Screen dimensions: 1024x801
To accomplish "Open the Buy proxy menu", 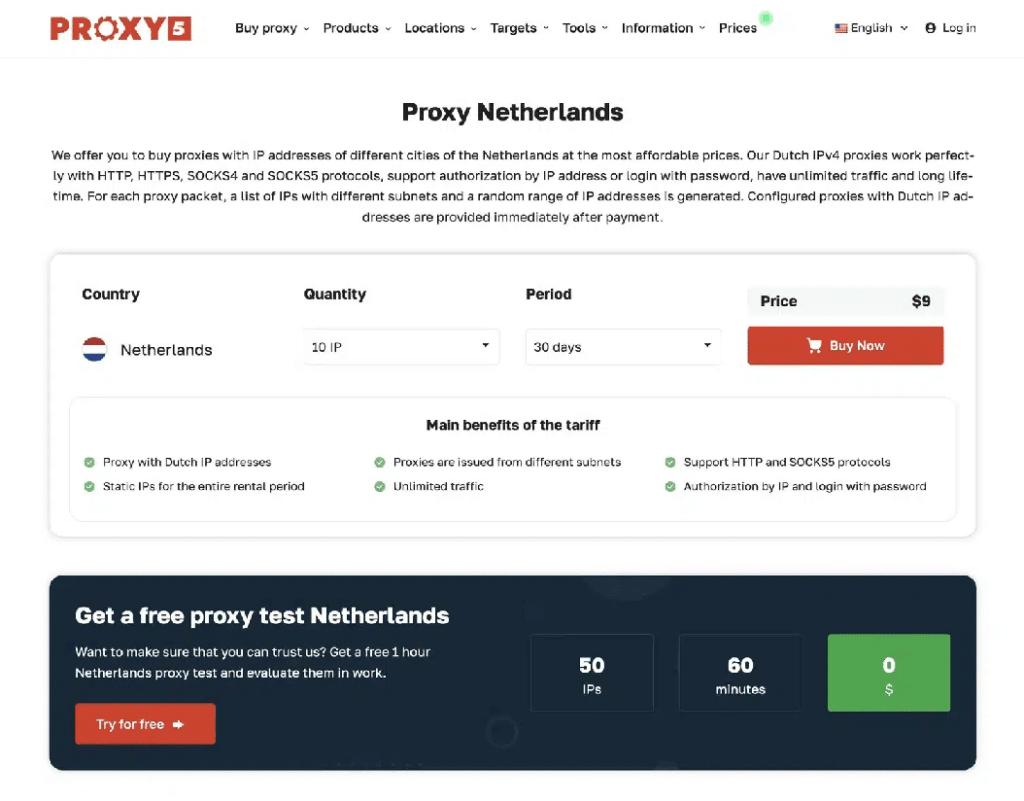I will tap(272, 28).
